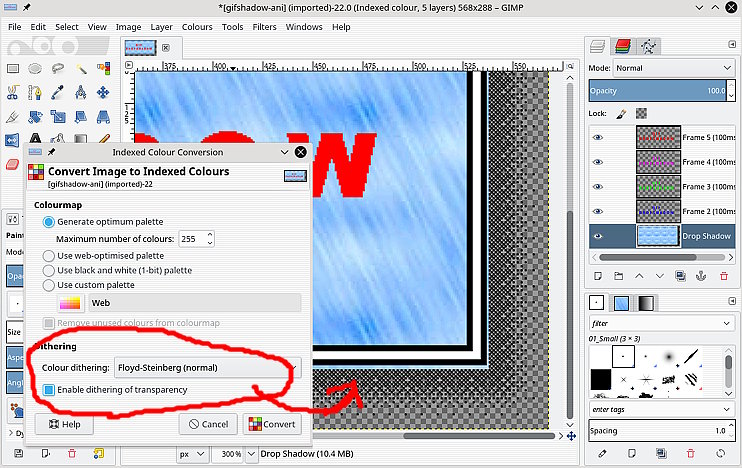The width and height of the screenshot is (742, 468).
Task: Select the Free Select lasso tool
Action: (58, 69)
